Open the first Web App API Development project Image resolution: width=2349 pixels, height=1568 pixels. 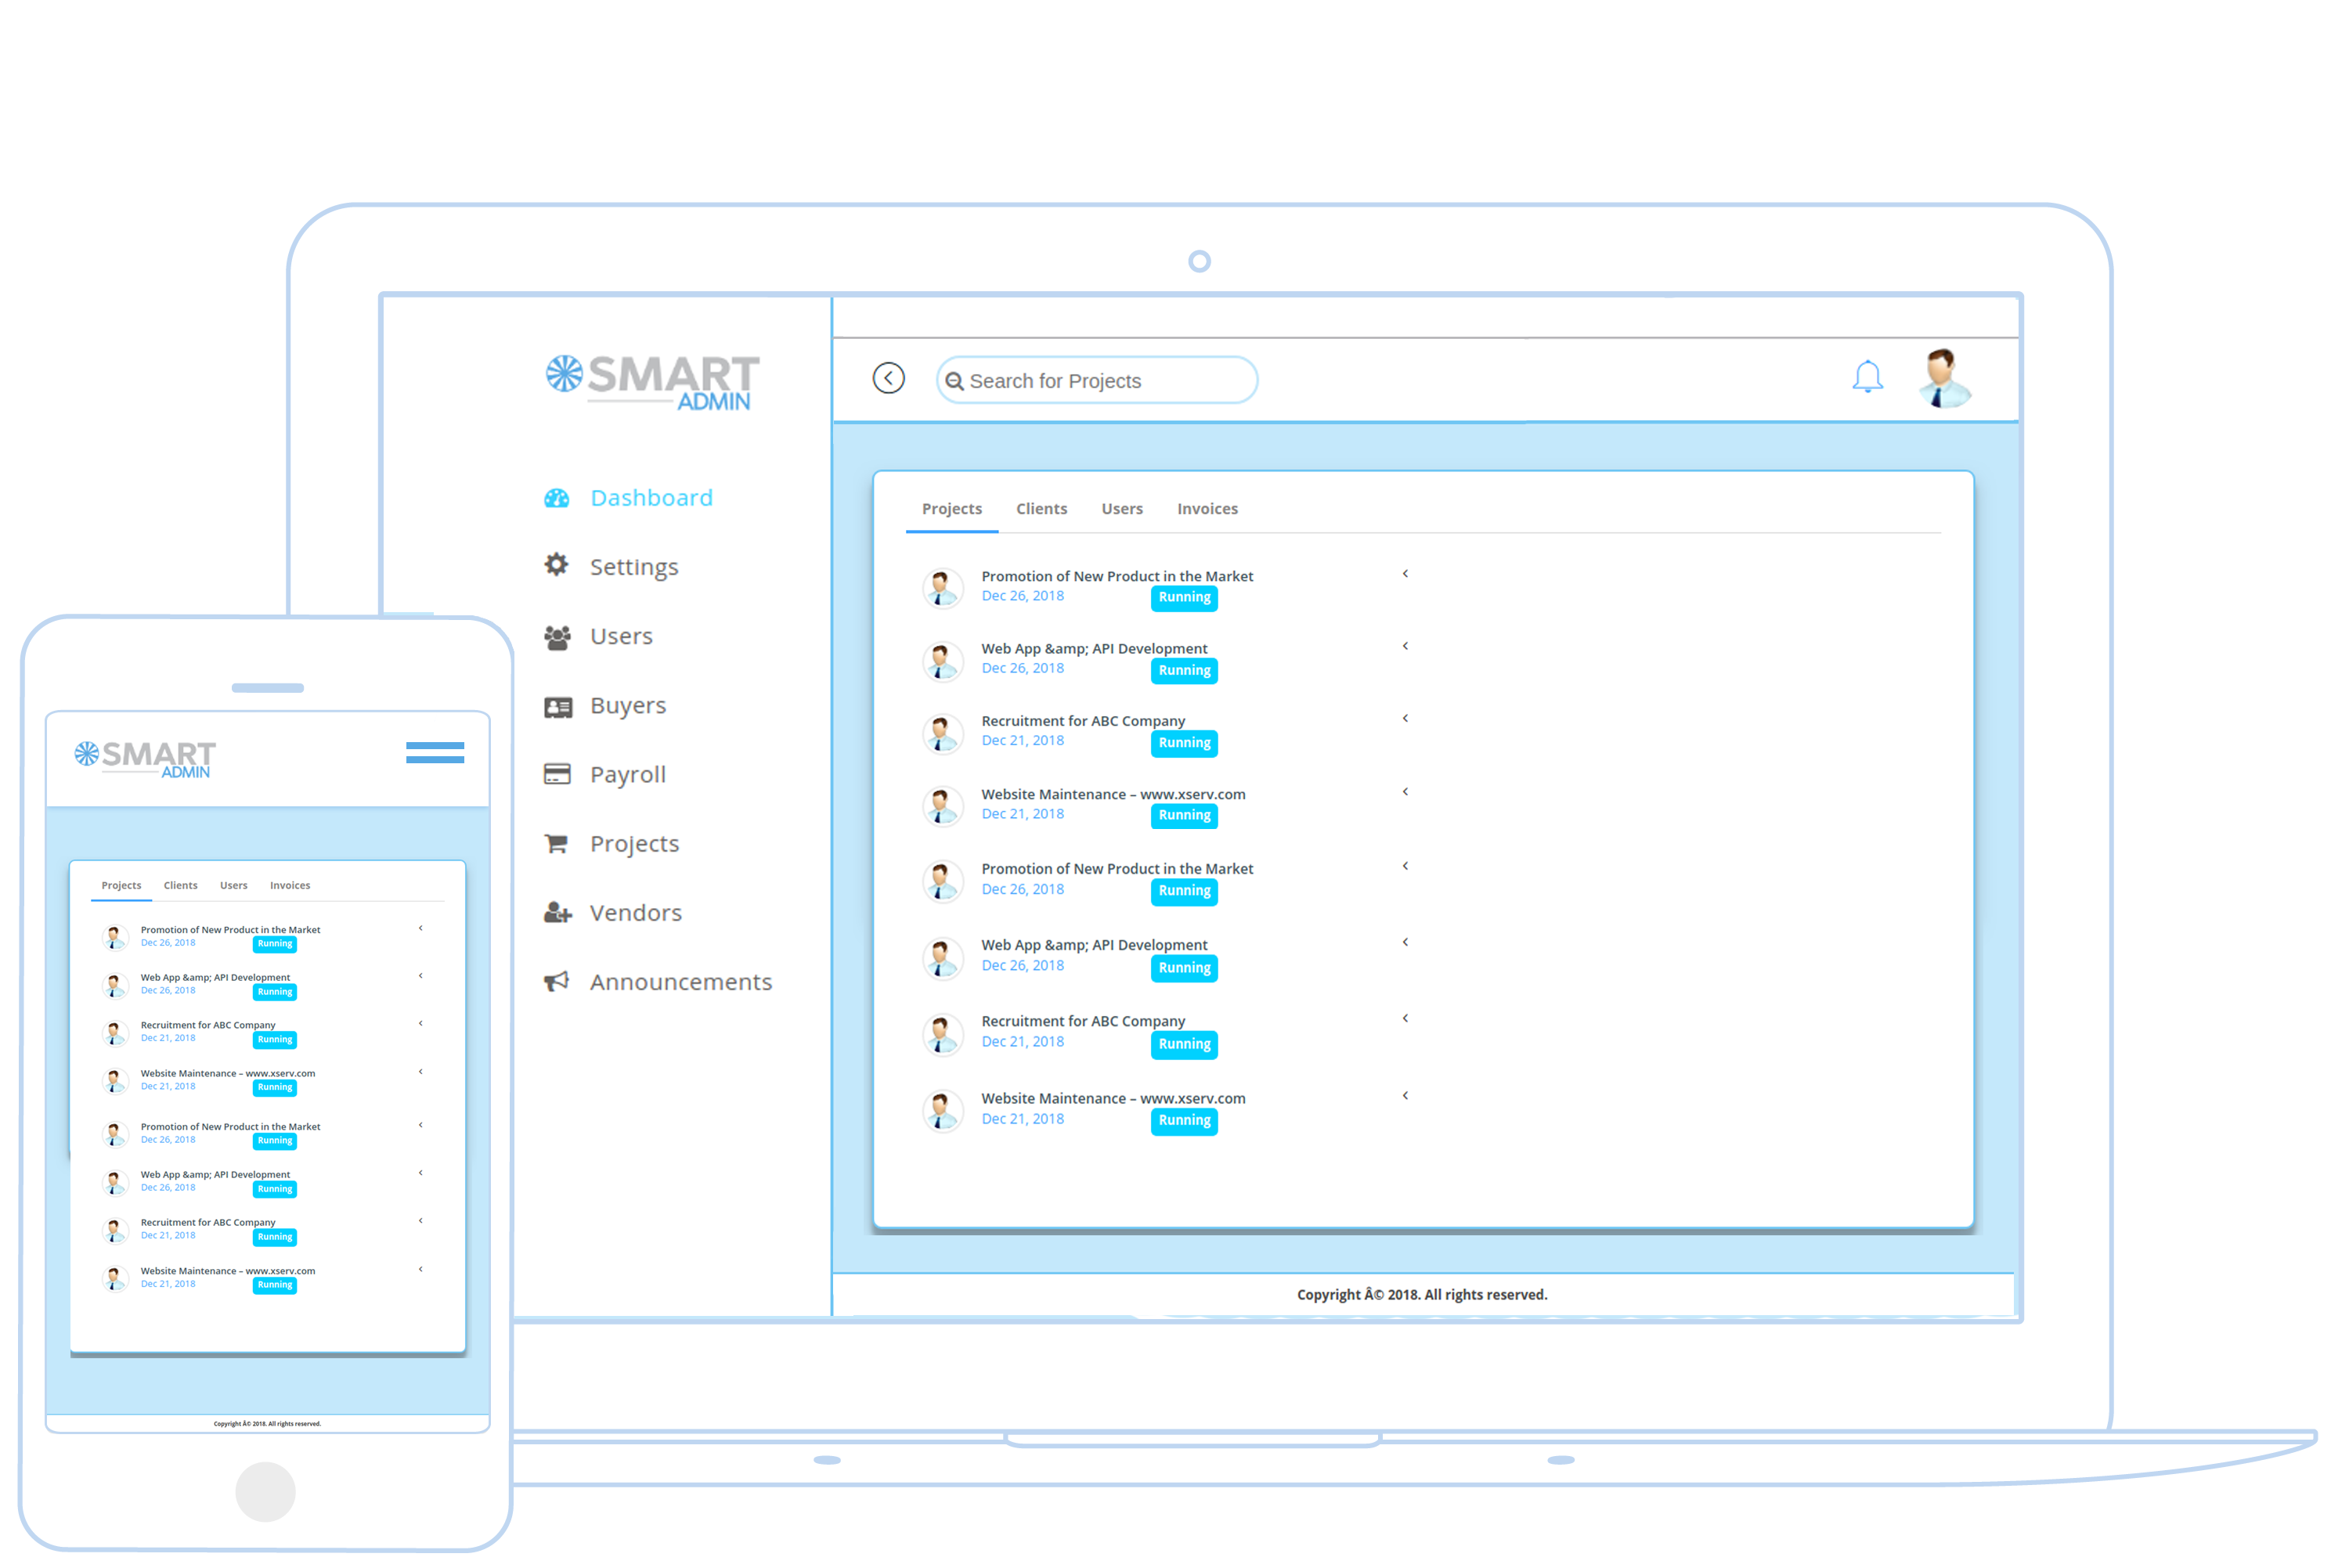pos(1094,649)
